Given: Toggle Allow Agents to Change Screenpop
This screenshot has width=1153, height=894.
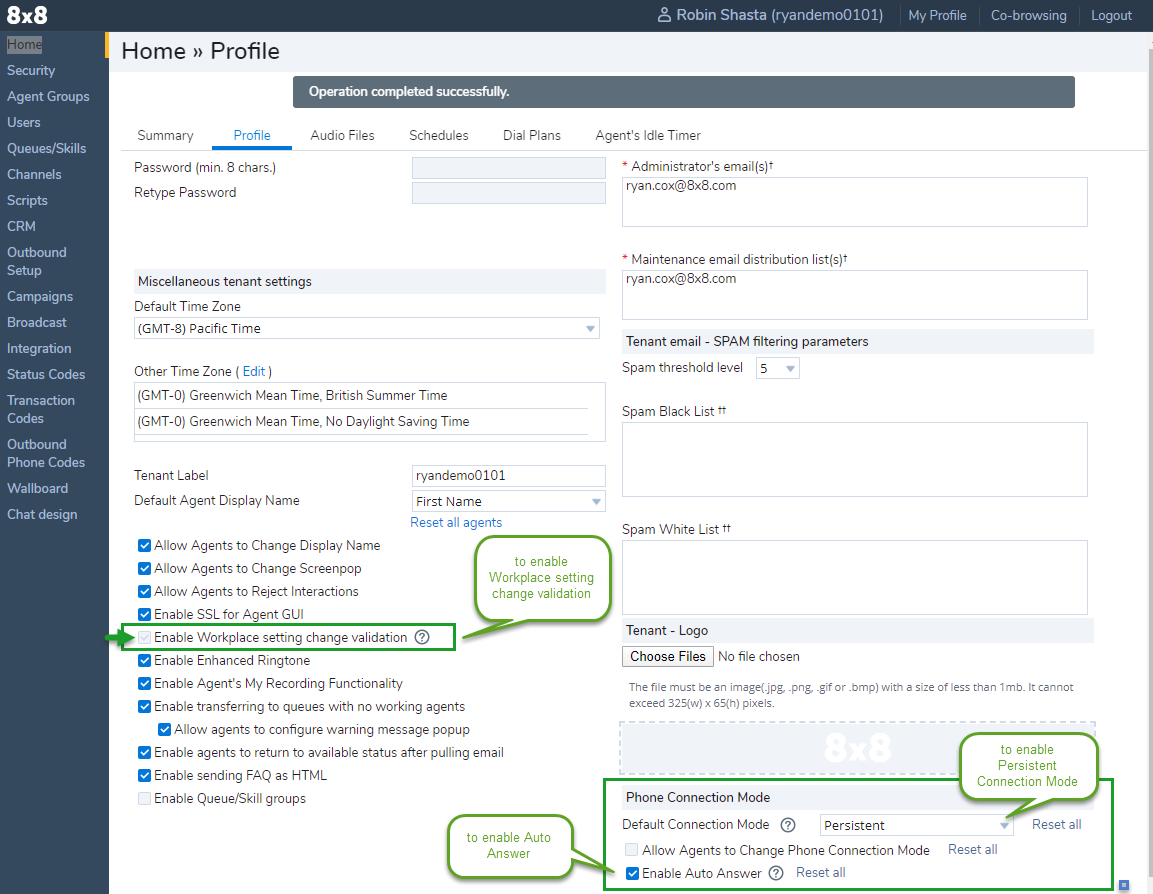Looking at the screenshot, I should click(145, 568).
